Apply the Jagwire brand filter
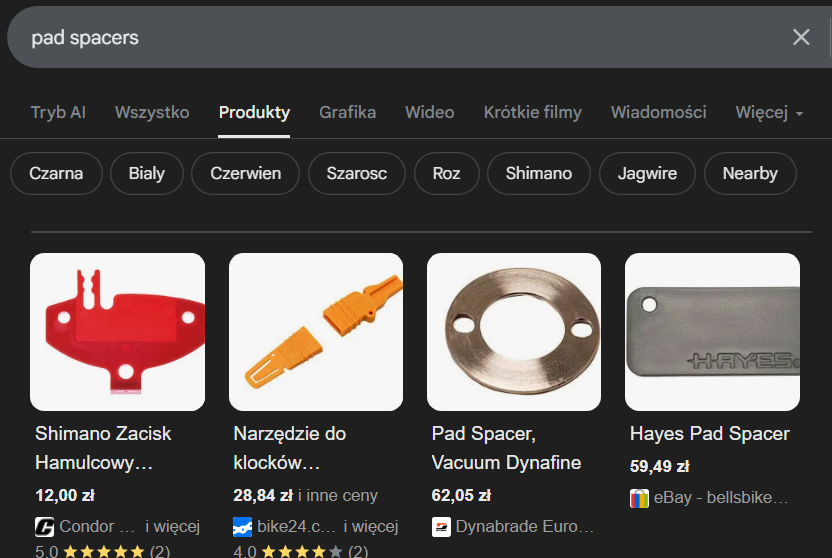 pyautogui.click(x=647, y=173)
